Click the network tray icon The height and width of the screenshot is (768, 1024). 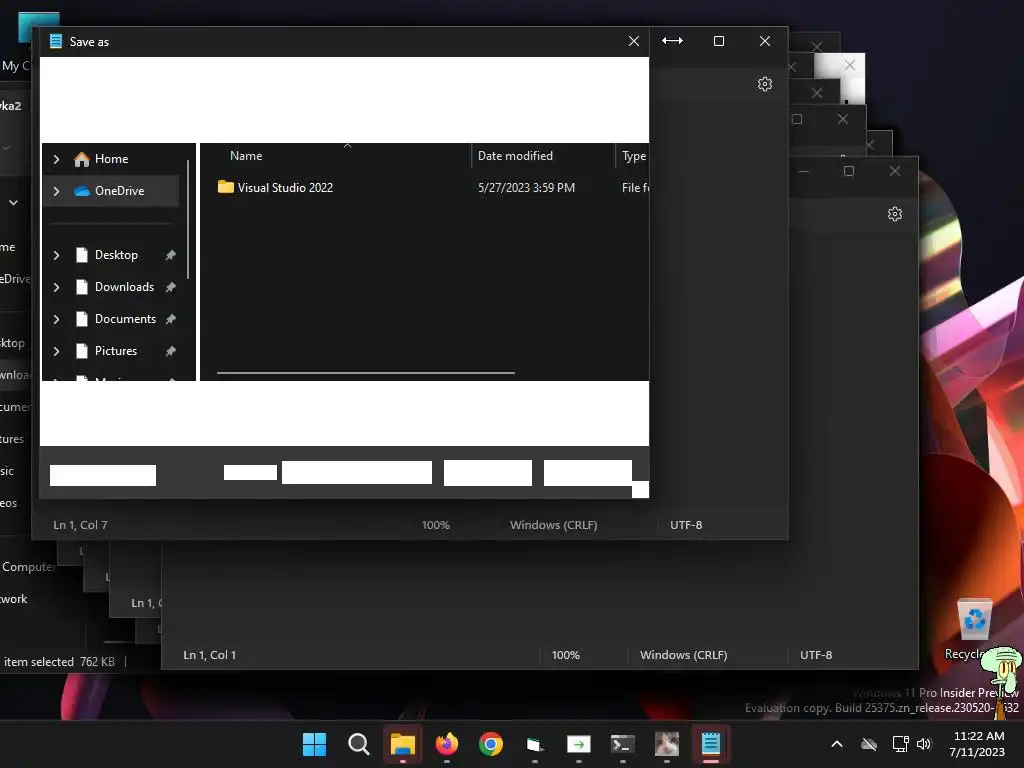pyautogui.click(x=900, y=744)
